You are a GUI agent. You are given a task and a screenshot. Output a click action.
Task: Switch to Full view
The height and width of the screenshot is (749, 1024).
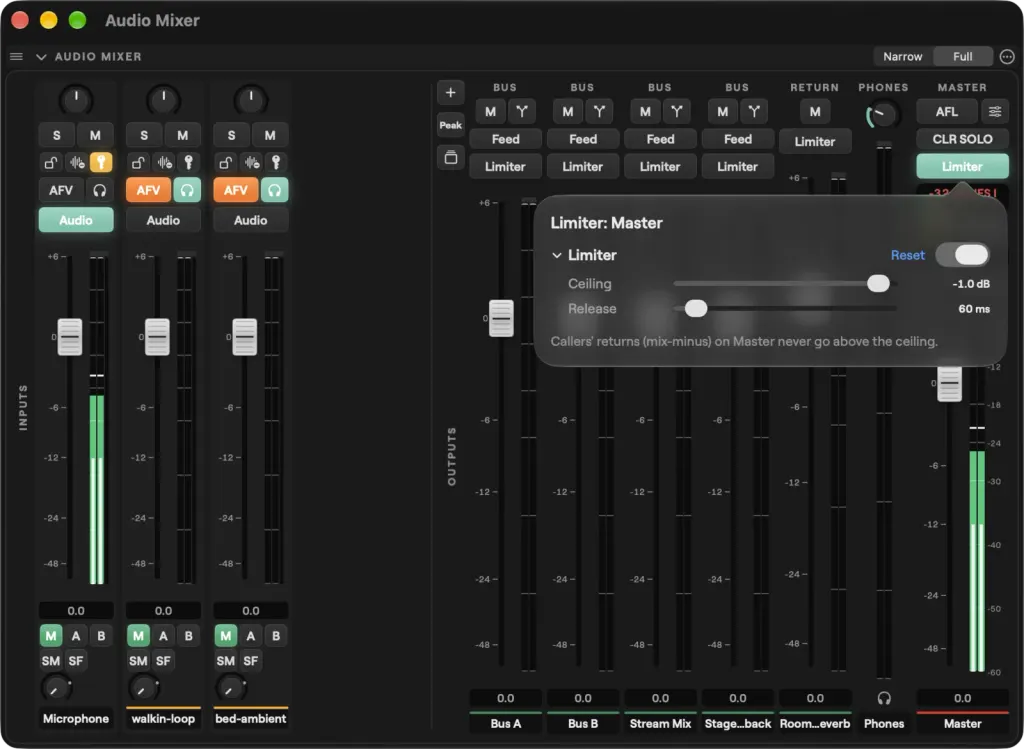coord(963,57)
